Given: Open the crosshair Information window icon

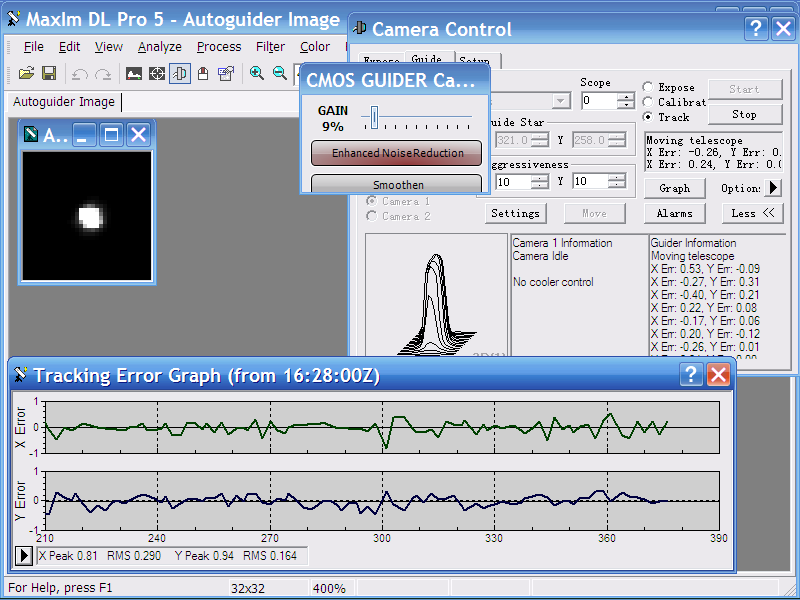Looking at the screenshot, I should click(157, 74).
